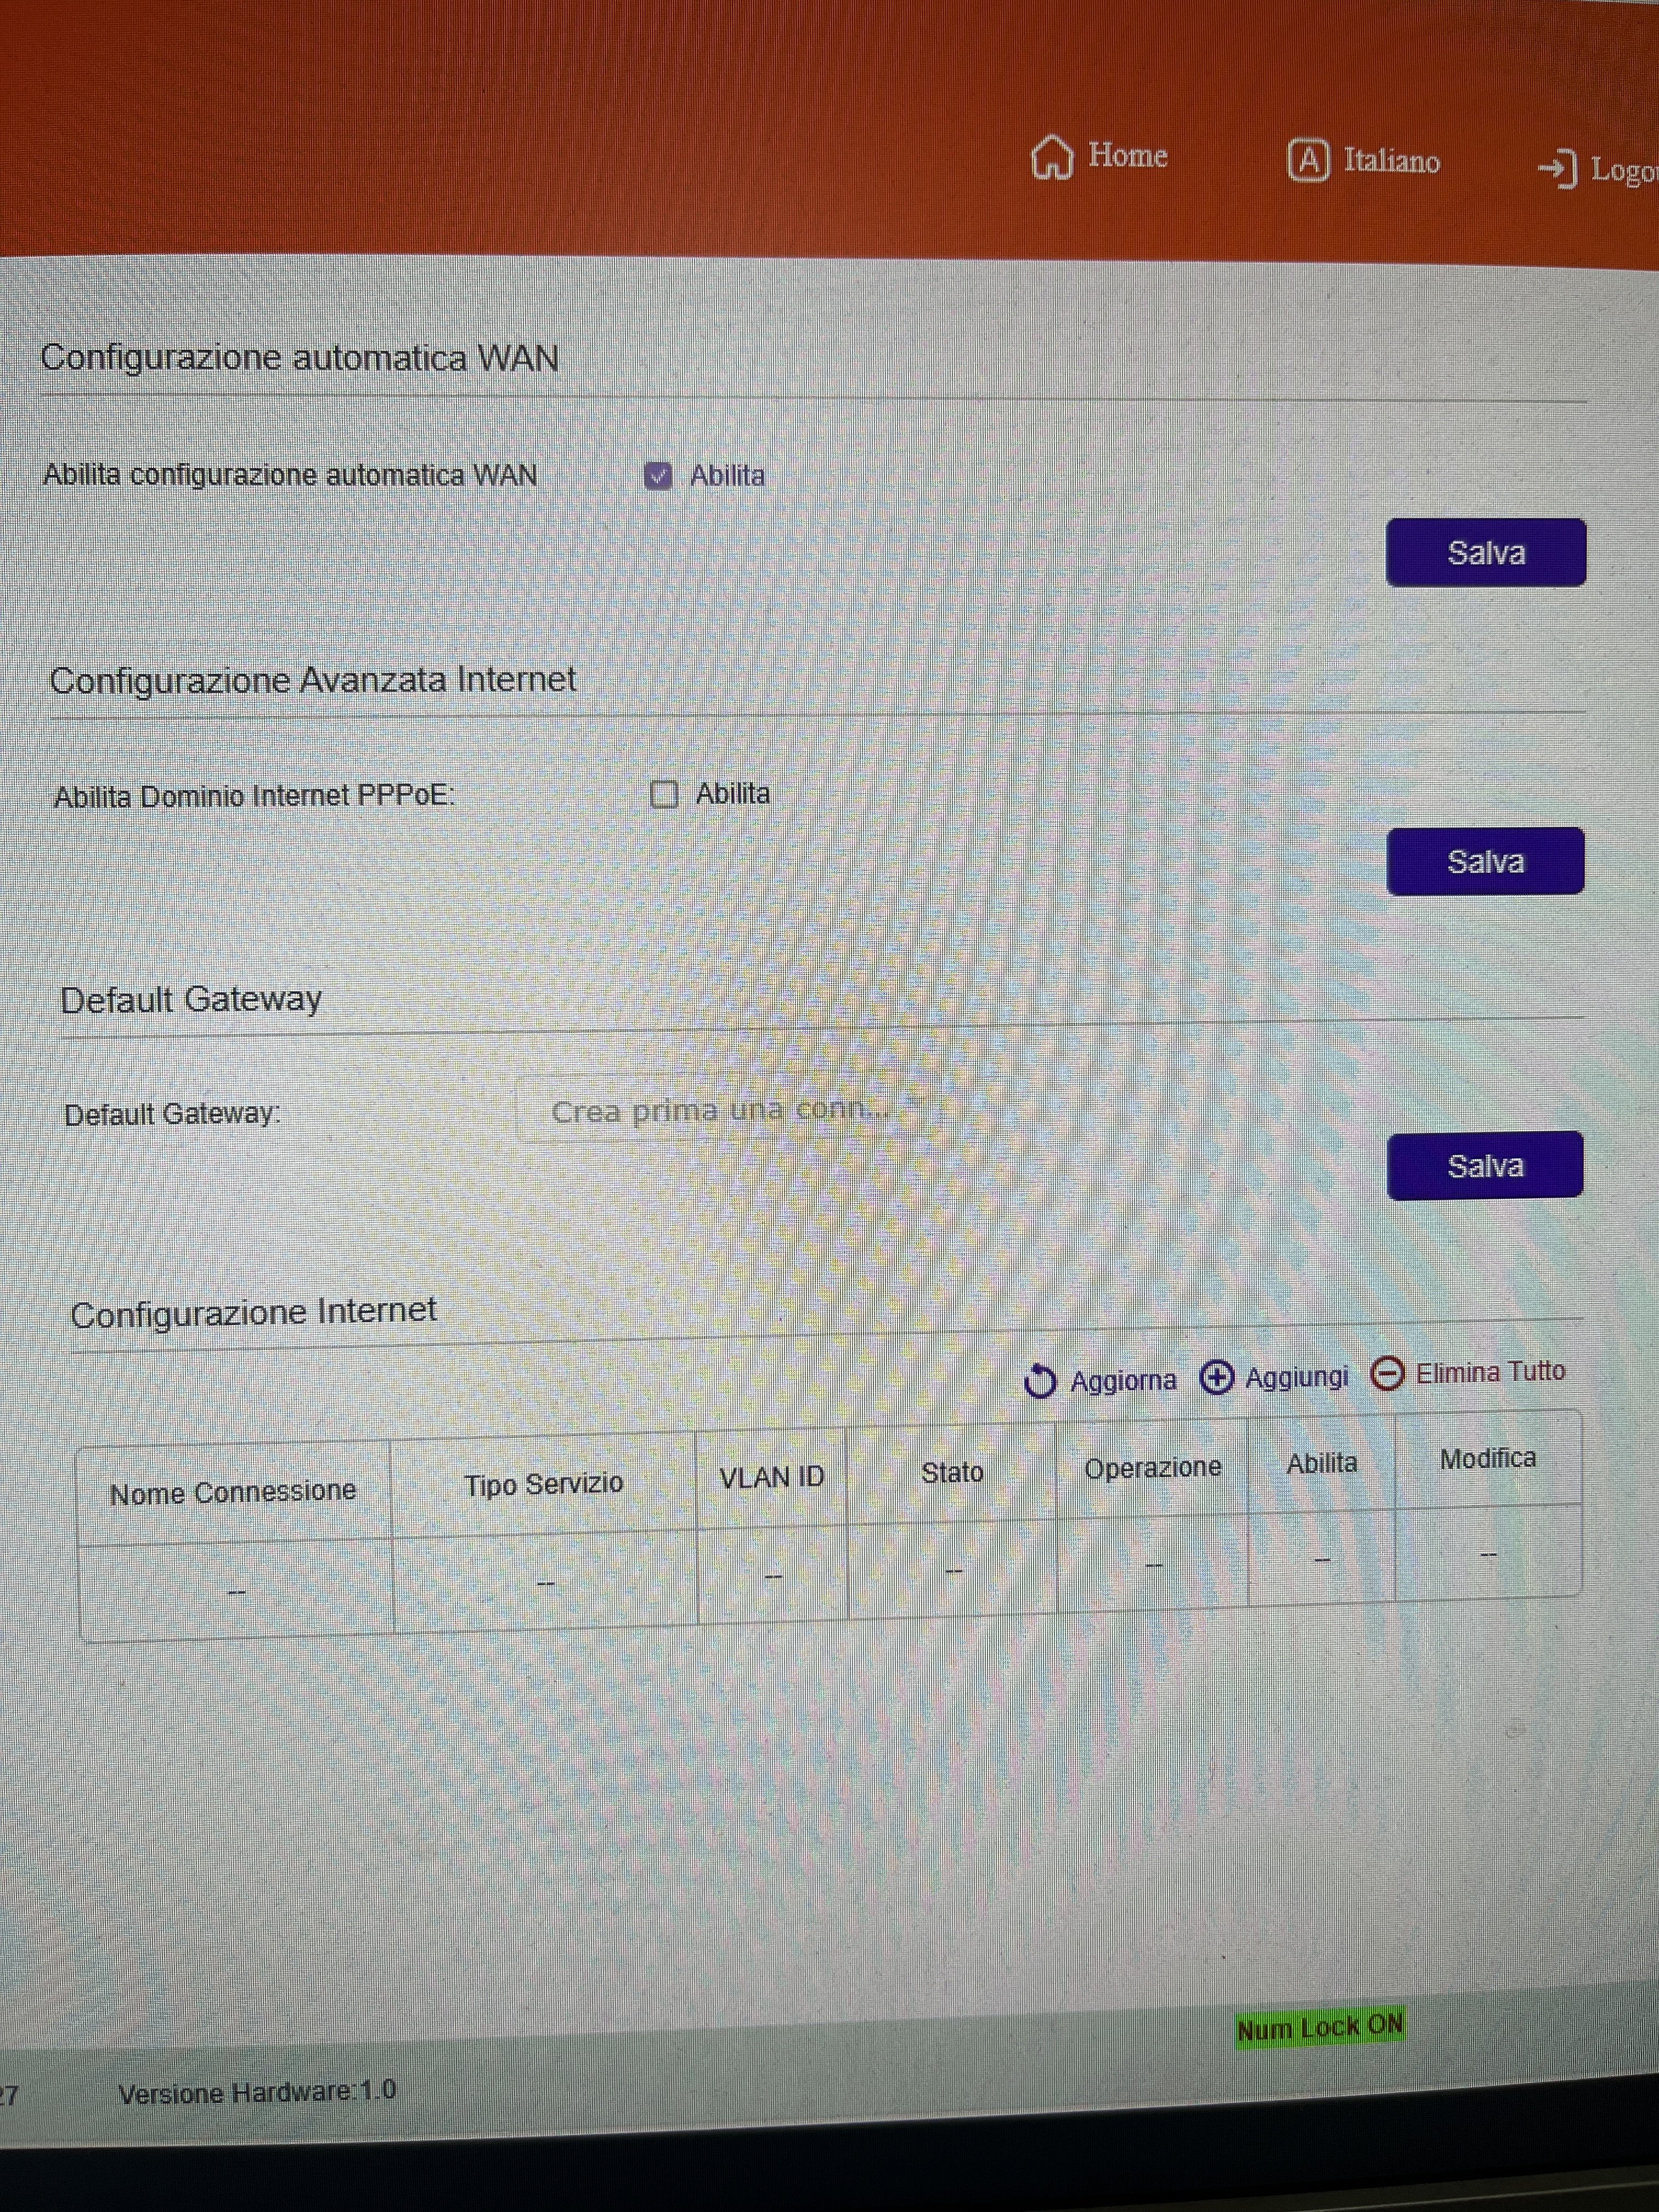
Task: Click the Nome Connessione column header
Action: pos(233,1492)
